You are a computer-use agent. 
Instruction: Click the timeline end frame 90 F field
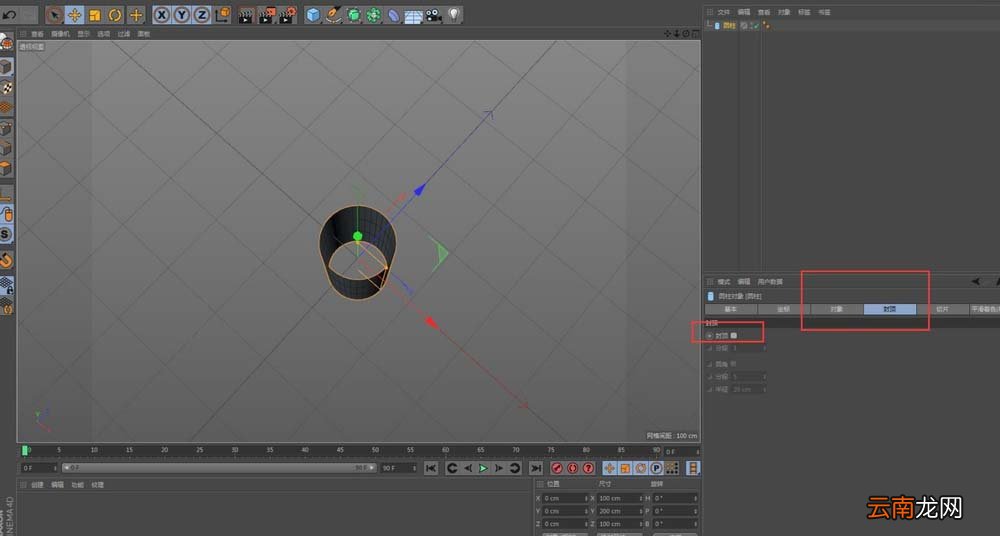pyautogui.click(x=399, y=468)
